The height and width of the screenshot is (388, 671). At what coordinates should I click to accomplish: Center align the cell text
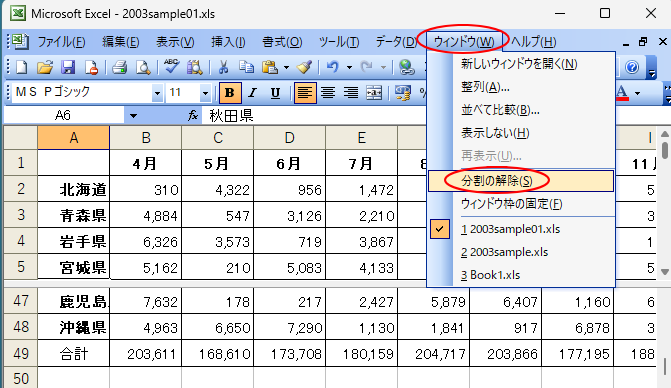328,92
